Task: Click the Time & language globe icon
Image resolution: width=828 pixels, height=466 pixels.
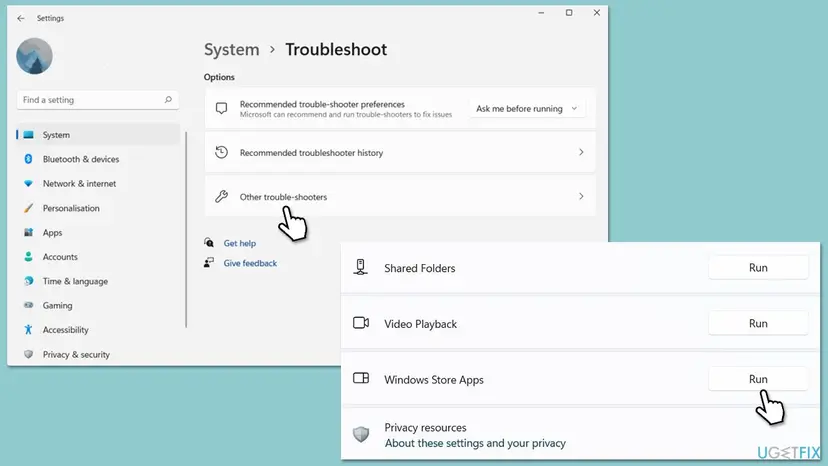Action: click(x=29, y=281)
